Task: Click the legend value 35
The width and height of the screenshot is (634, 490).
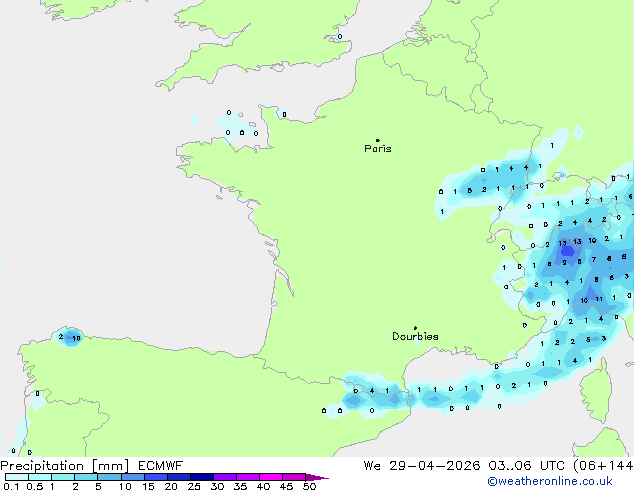Action: (x=240, y=486)
